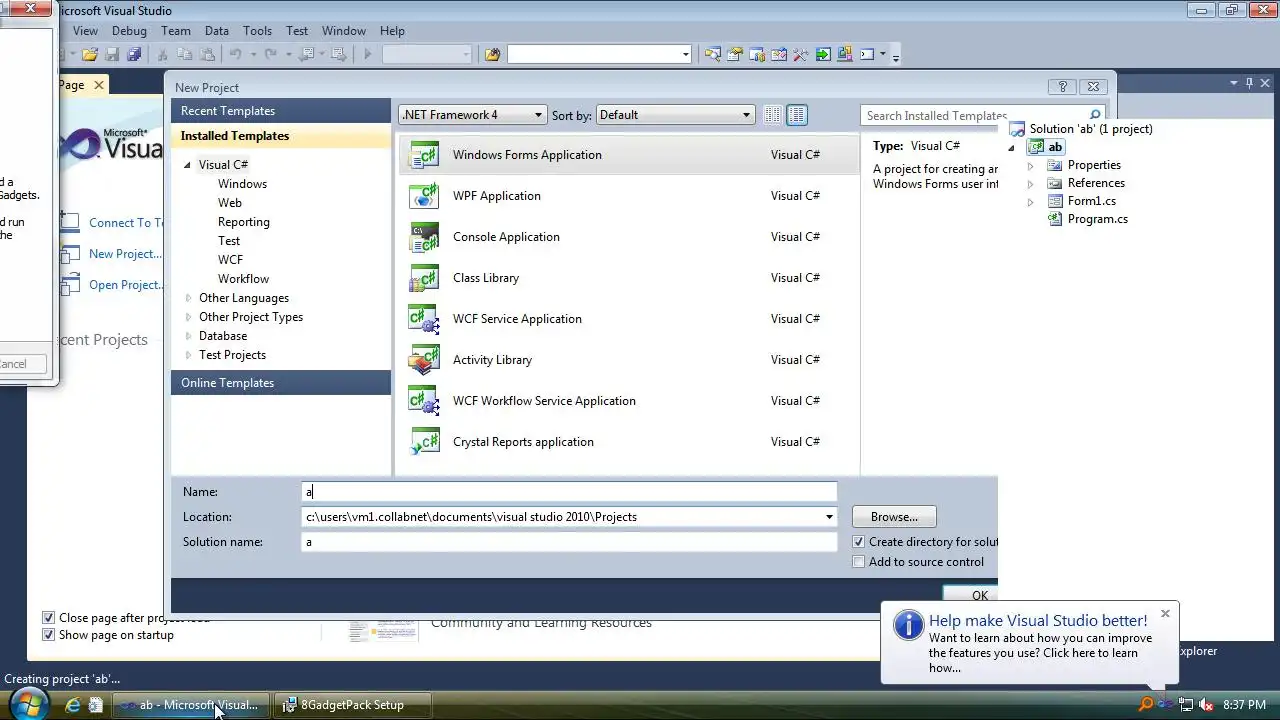Click the Copy toolbar icon
Screen dimensions: 1280x720
184,54
